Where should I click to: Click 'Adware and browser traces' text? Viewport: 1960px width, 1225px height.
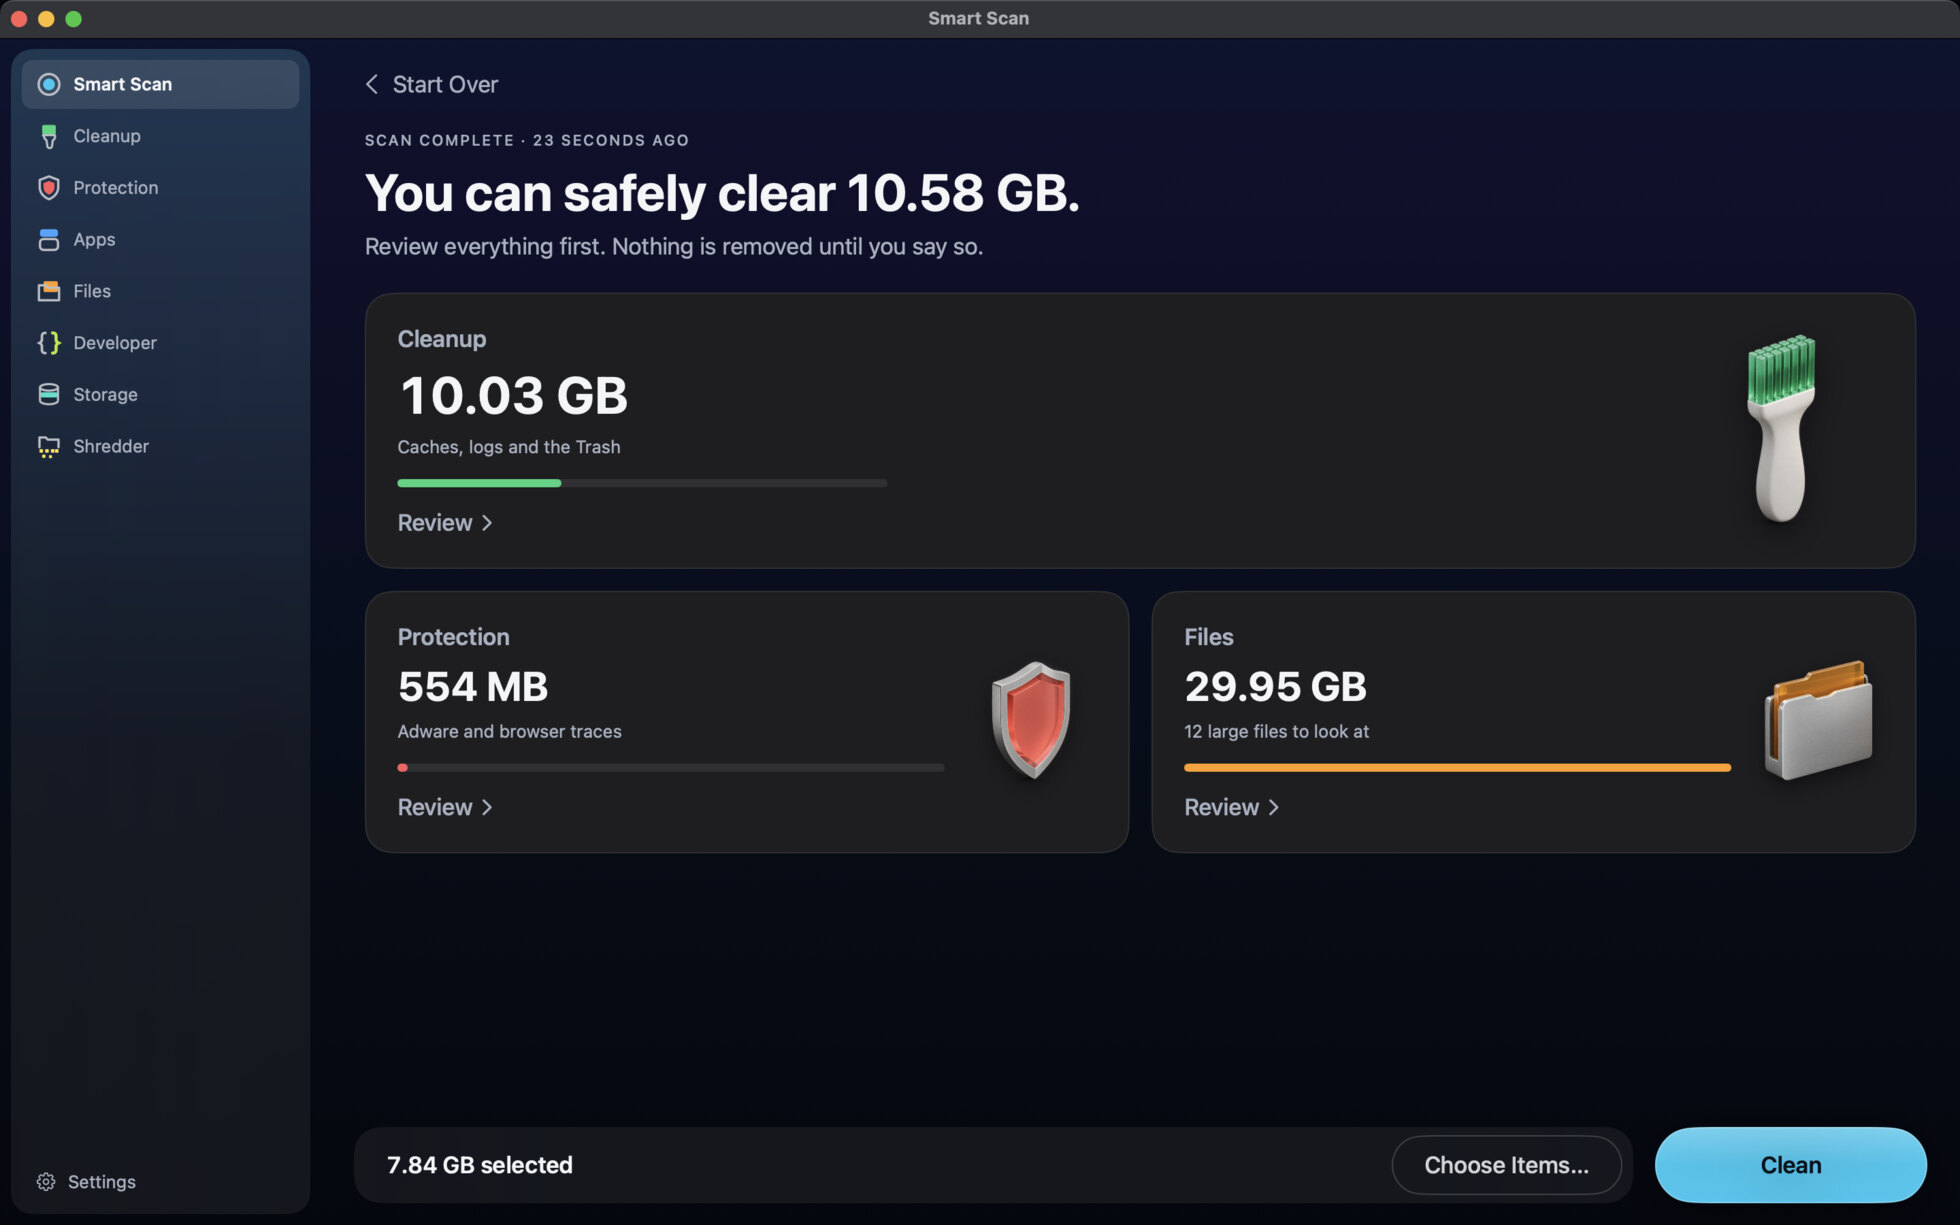(x=509, y=732)
